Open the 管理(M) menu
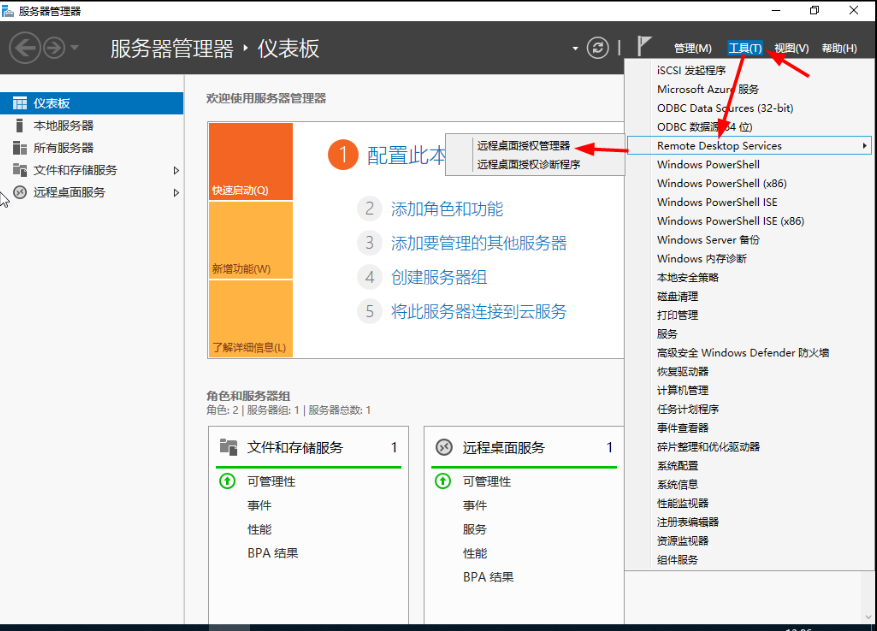The height and width of the screenshot is (631, 877). pyautogui.click(x=692, y=48)
